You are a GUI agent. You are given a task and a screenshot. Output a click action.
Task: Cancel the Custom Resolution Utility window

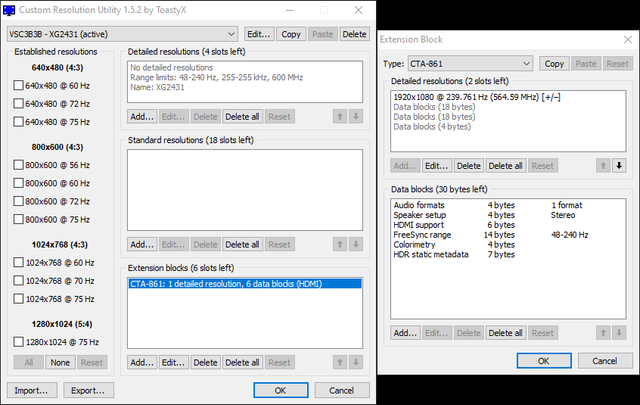click(342, 390)
